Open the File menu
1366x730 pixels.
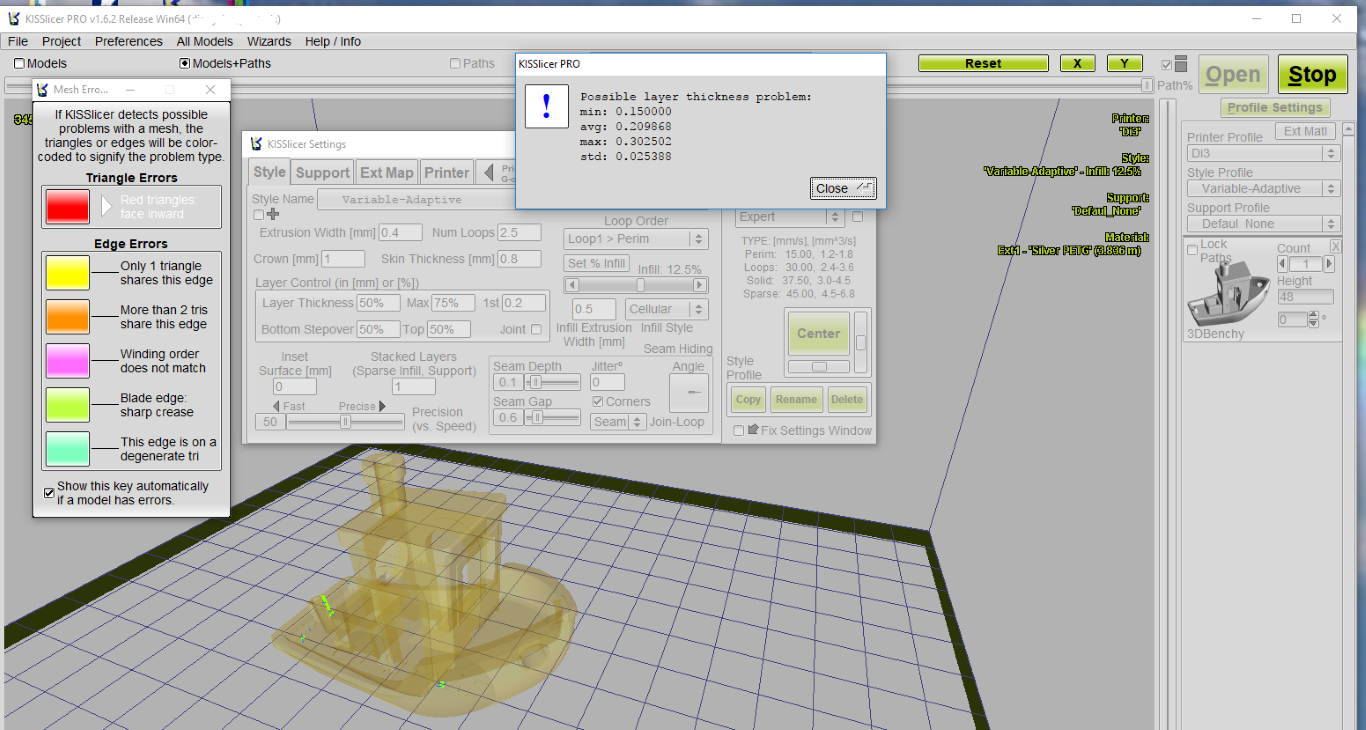tap(18, 41)
